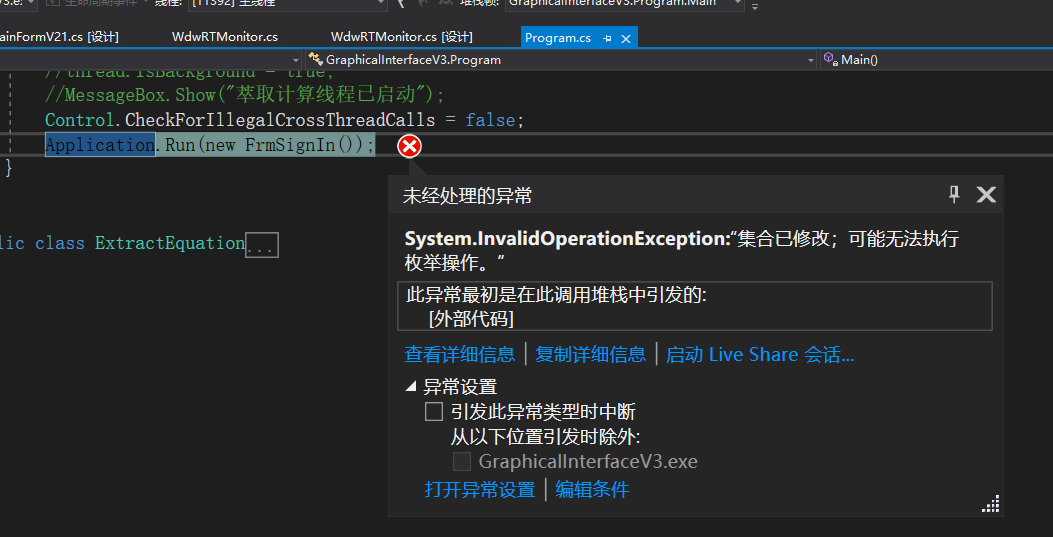Screen dimensions: 1053x537
Task: Open the GraphicalInterfaceV3.Program class dropdown
Action: (x=811, y=60)
